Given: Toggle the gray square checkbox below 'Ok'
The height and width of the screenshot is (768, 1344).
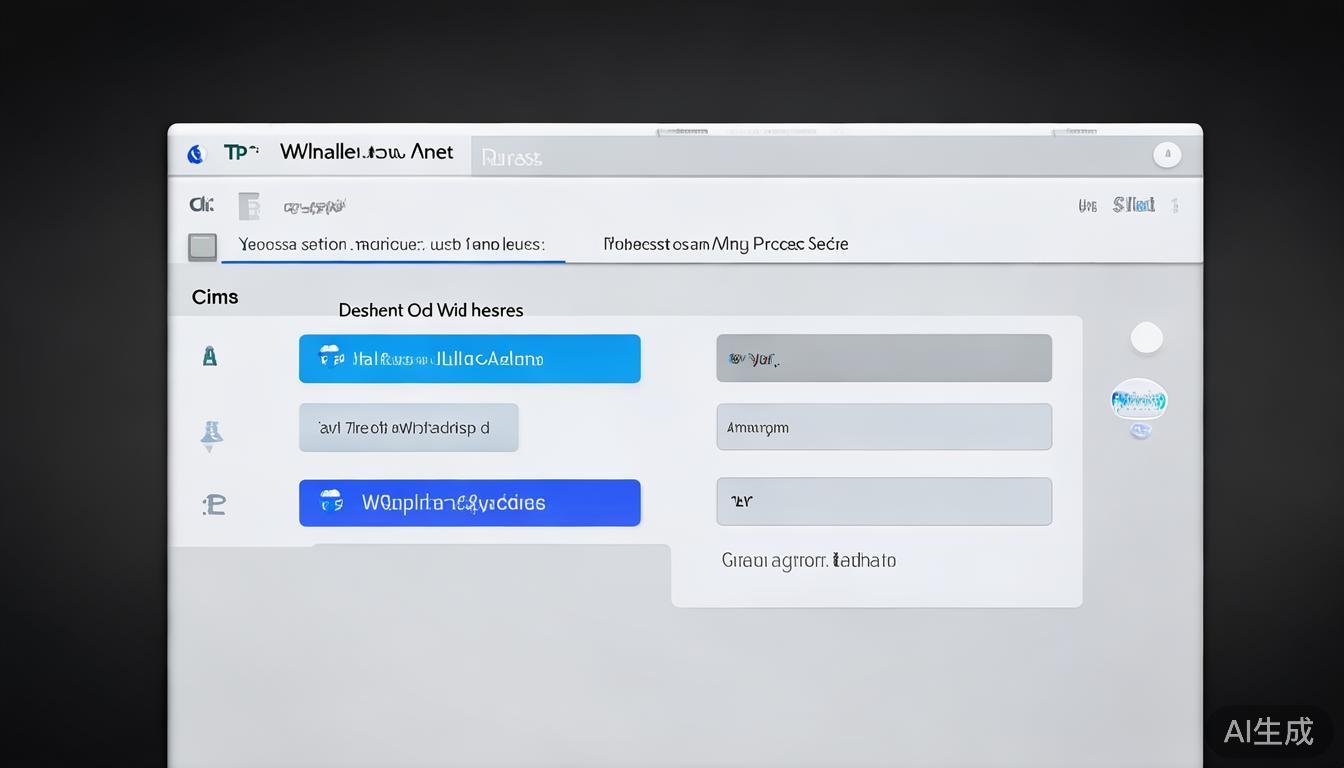Looking at the screenshot, I should [203, 246].
